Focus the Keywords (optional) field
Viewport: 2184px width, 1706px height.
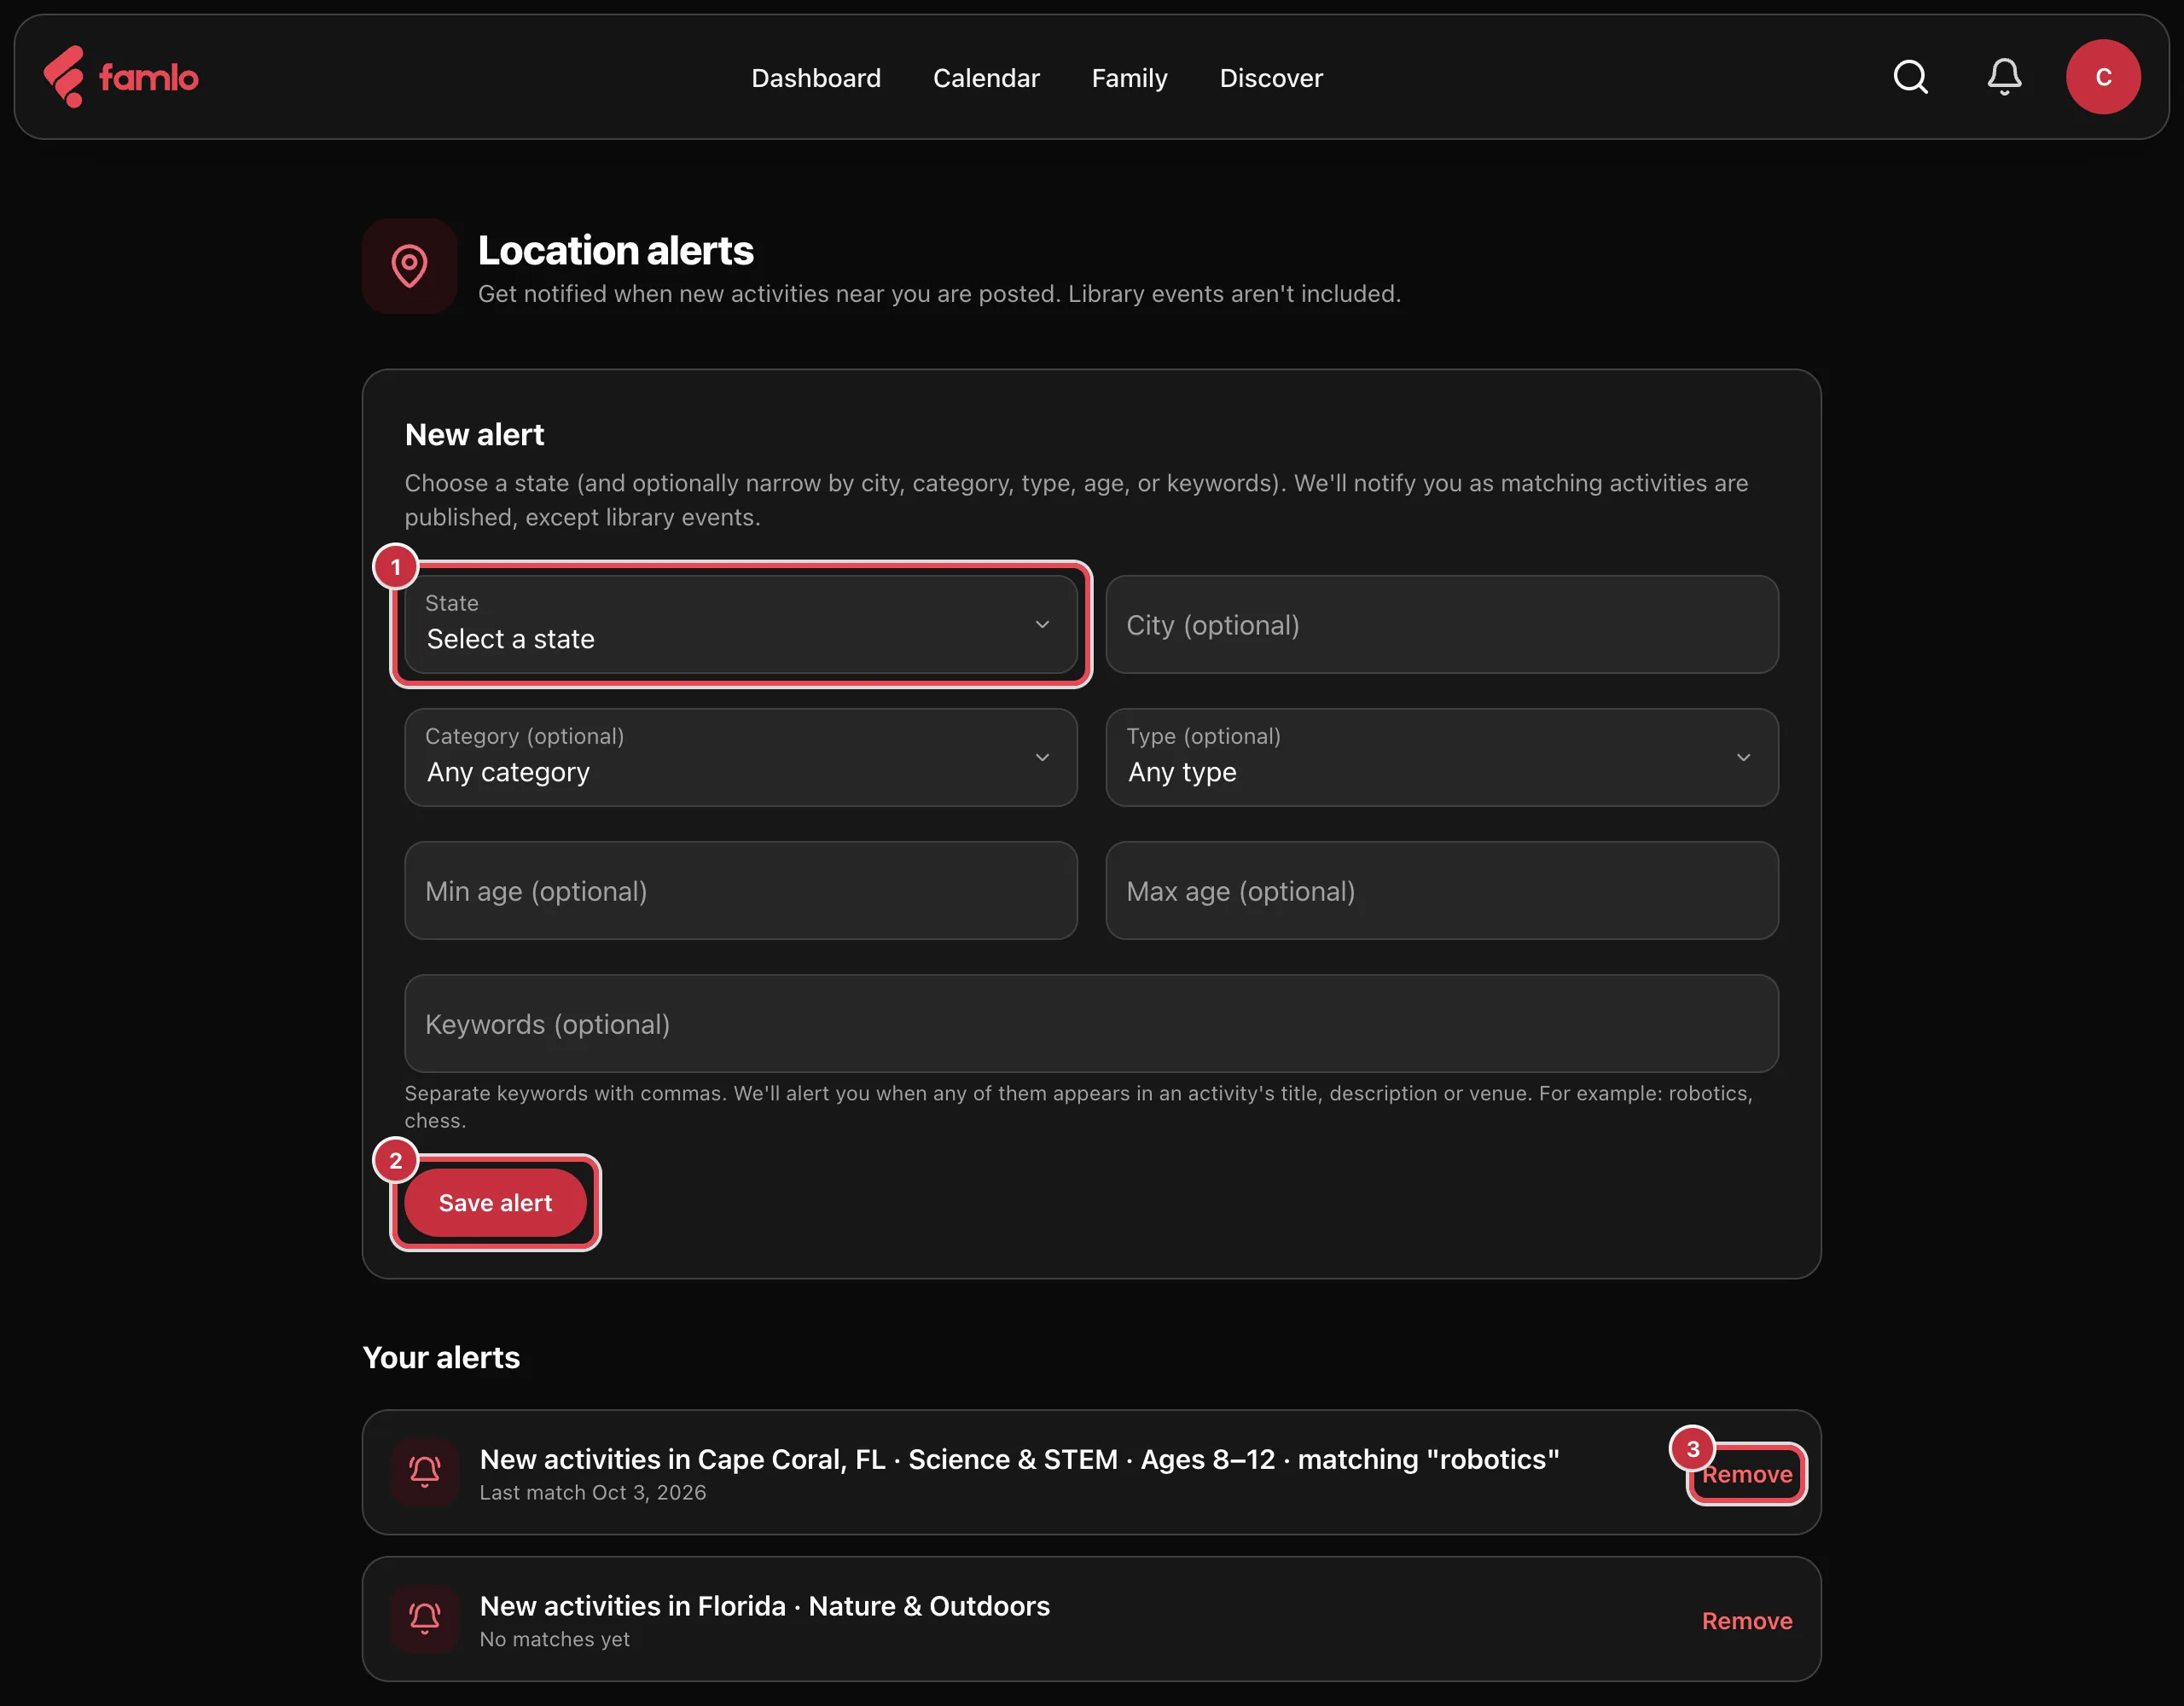point(1091,1023)
